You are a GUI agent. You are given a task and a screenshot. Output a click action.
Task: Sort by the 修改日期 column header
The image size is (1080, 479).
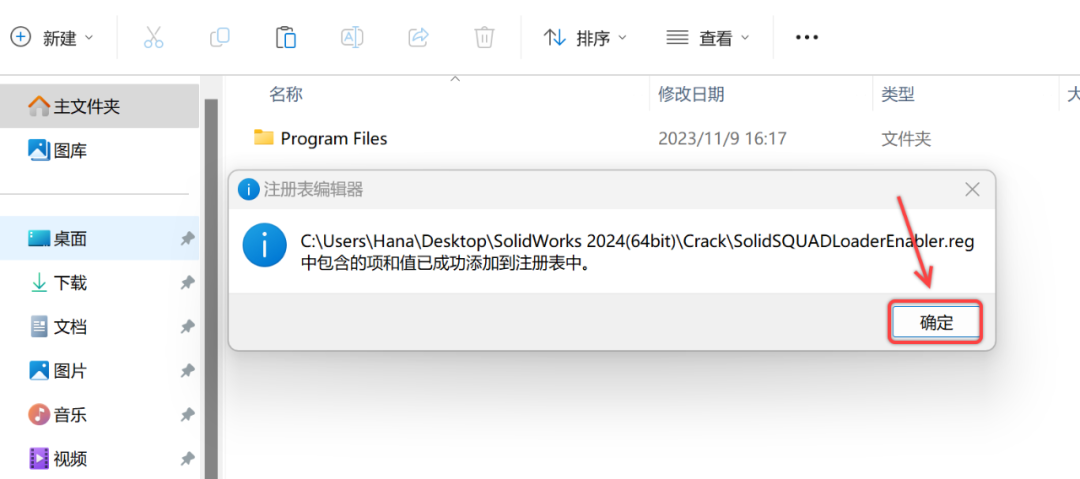pos(691,94)
